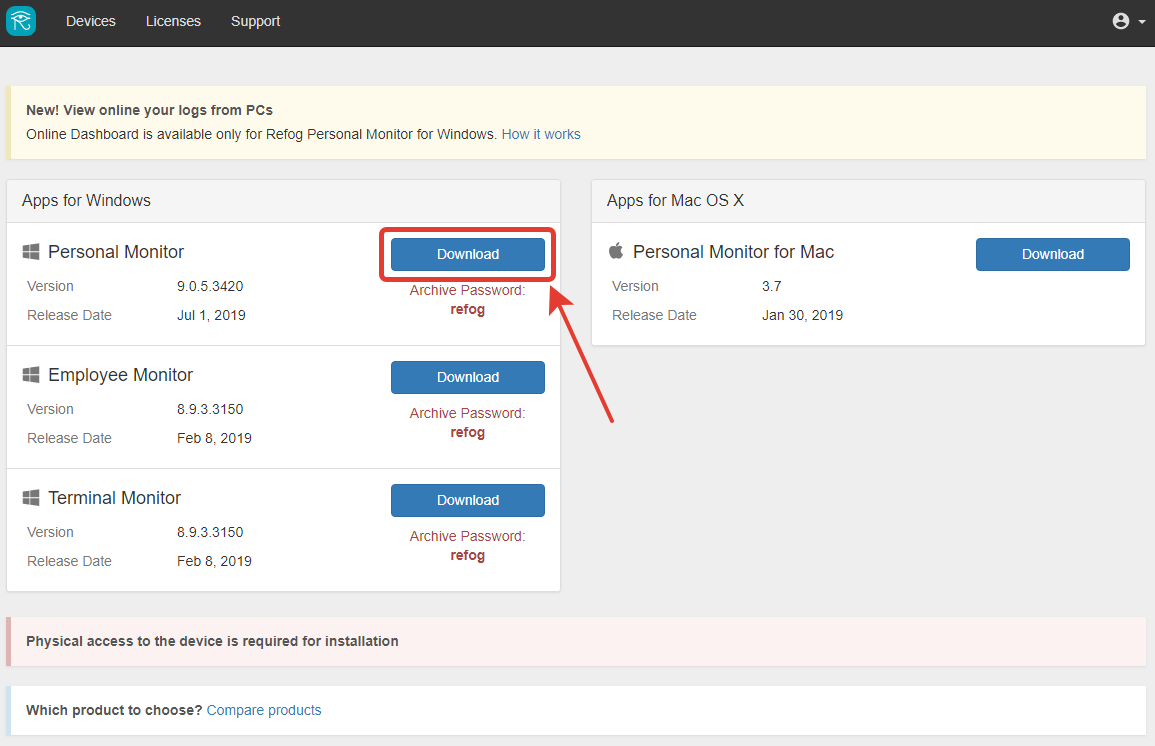Download Employee Monitor
The height and width of the screenshot is (746, 1155).
click(468, 377)
